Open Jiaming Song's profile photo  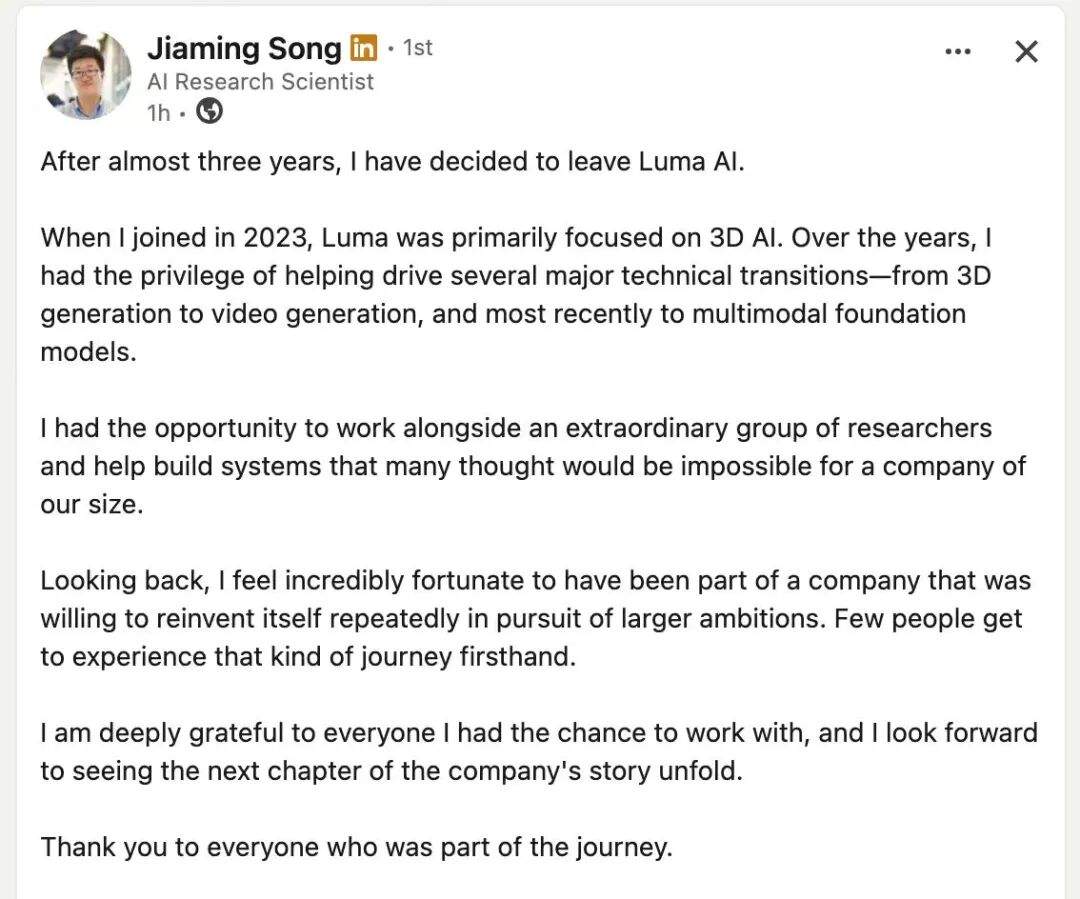(85, 74)
